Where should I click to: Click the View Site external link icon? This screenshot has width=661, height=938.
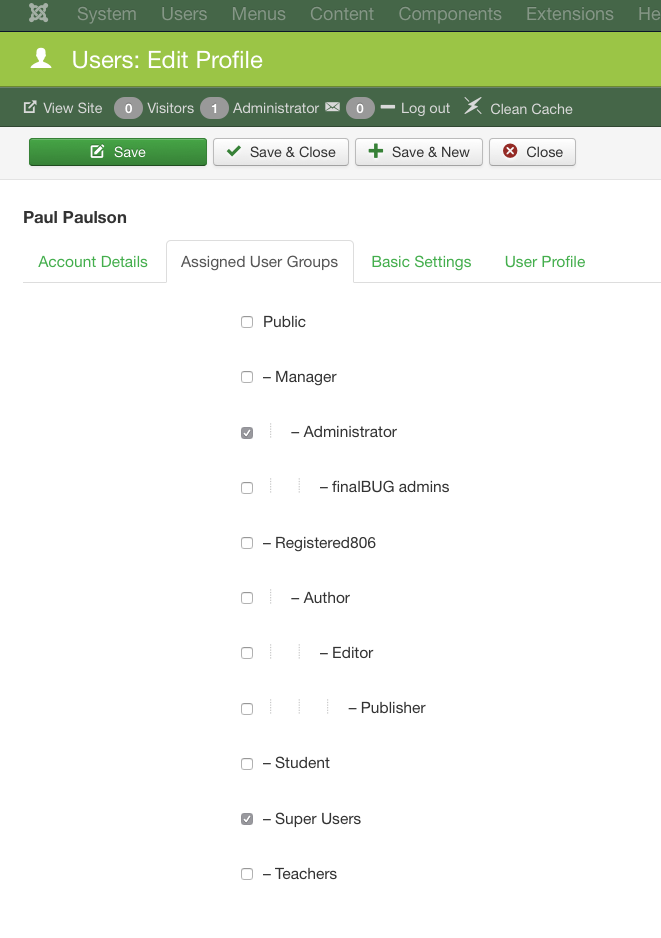click(30, 107)
